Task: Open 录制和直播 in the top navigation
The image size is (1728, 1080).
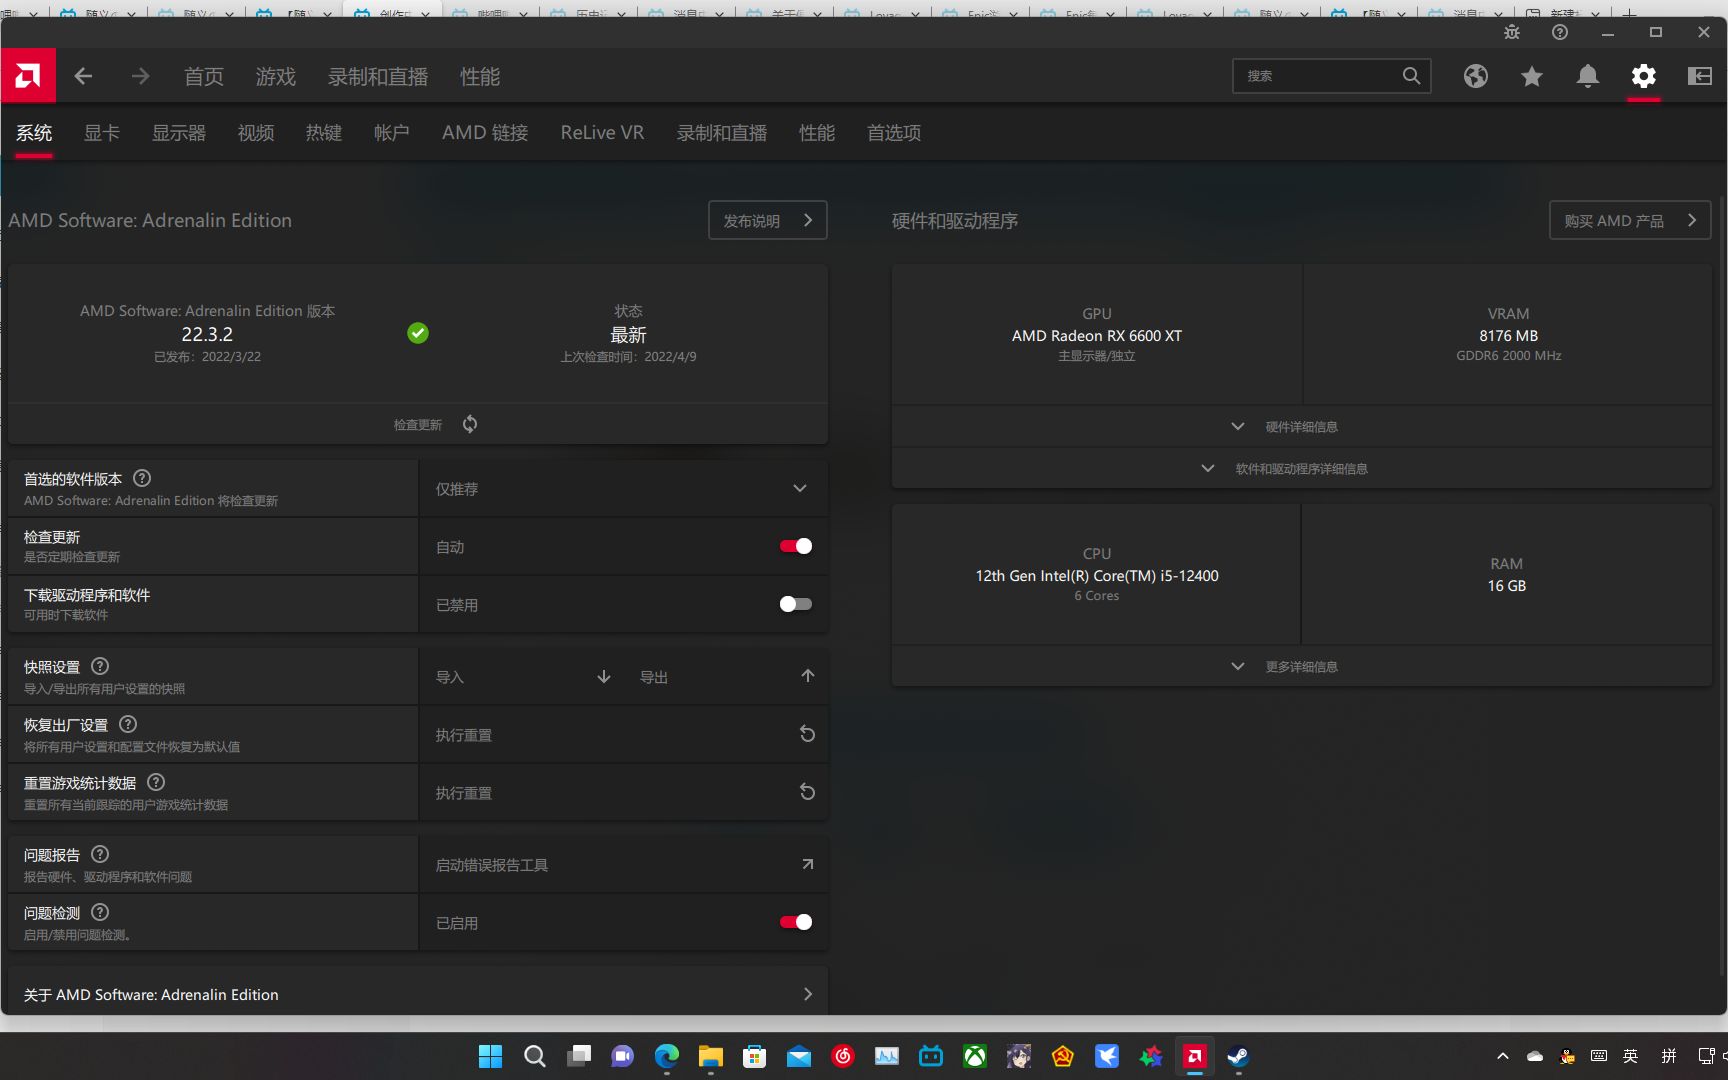Action: pyautogui.click(x=378, y=77)
